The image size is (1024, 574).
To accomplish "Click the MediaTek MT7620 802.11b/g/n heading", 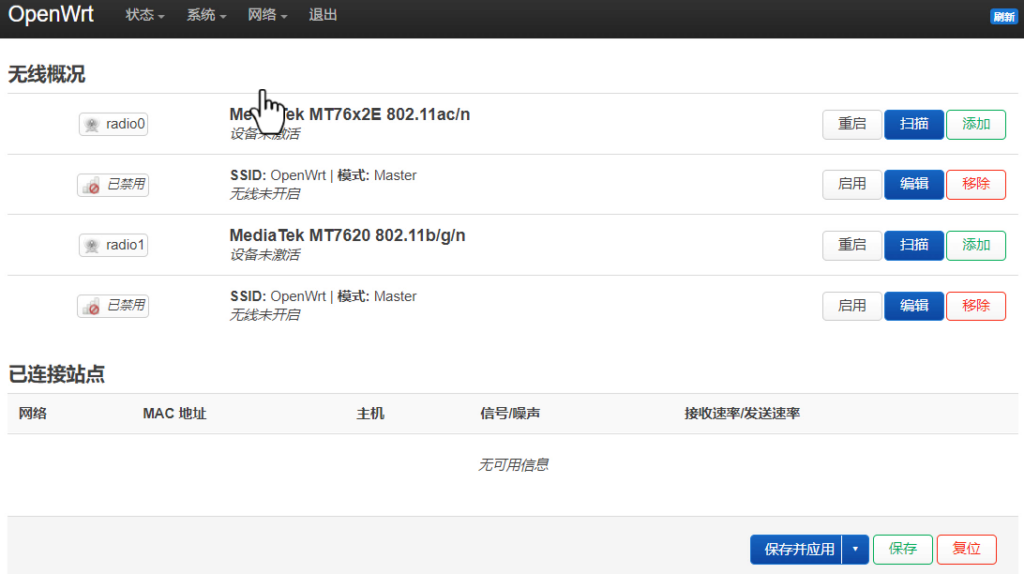I will [347, 235].
